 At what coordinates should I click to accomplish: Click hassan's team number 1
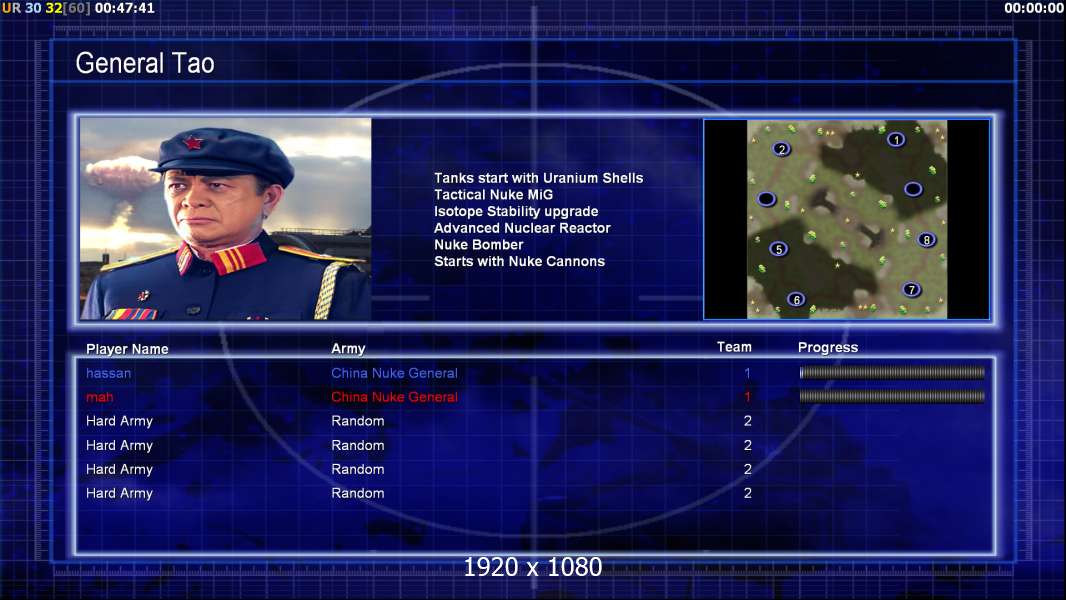pos(747,373)
